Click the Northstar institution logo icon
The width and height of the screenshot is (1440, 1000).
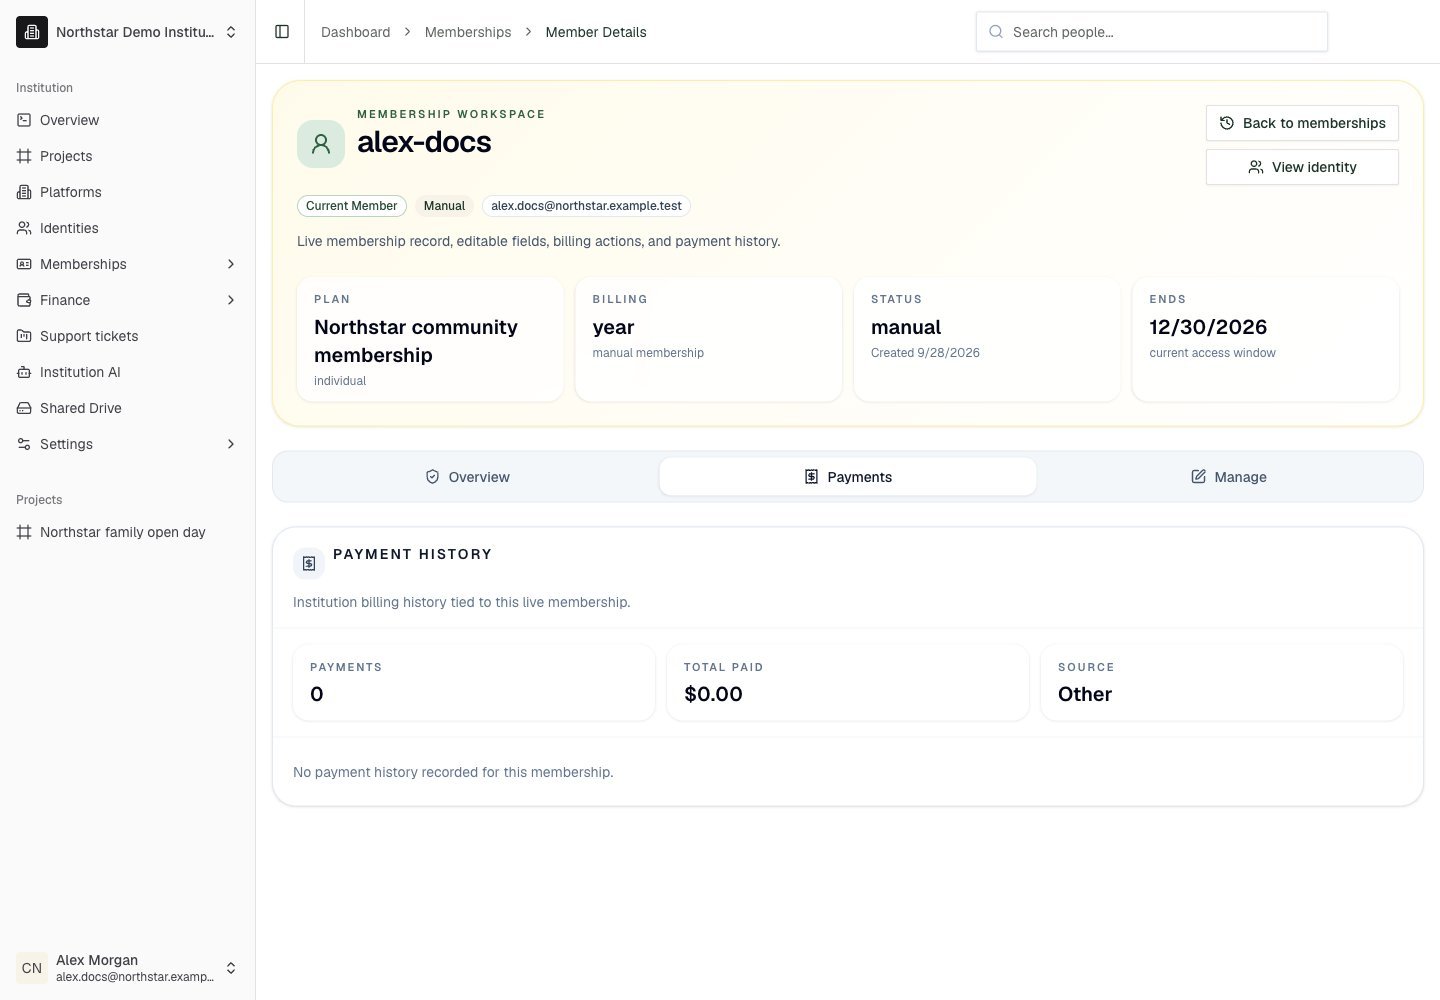click(32, 32)
